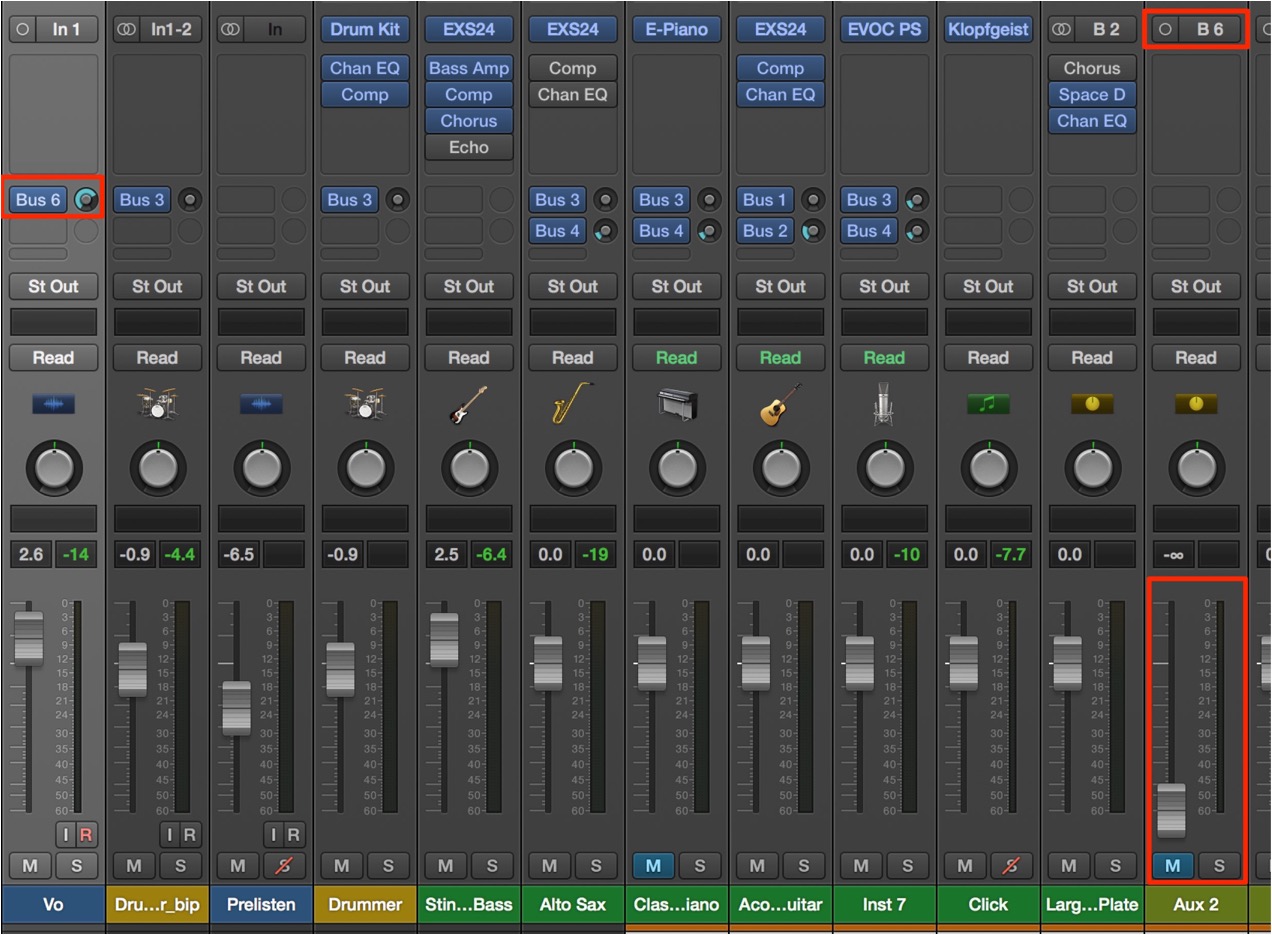Click the stereo format icon on In1-2 input
1272x935 pixels.
pos(126,29)
